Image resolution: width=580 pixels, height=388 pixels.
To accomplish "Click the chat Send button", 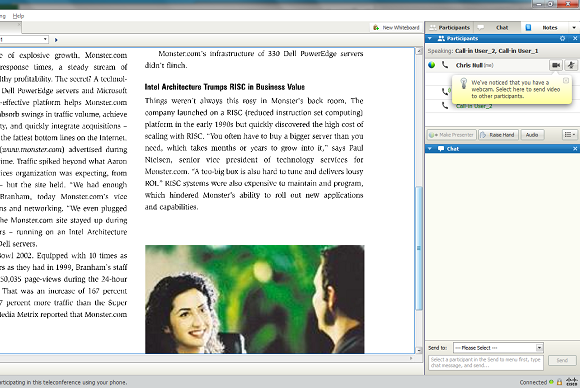I will (x=562, y=360).
